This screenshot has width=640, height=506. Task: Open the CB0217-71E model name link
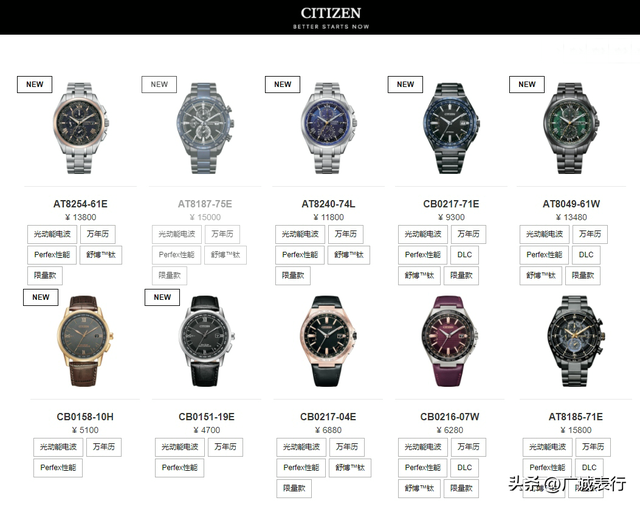(x=451, y=204)
